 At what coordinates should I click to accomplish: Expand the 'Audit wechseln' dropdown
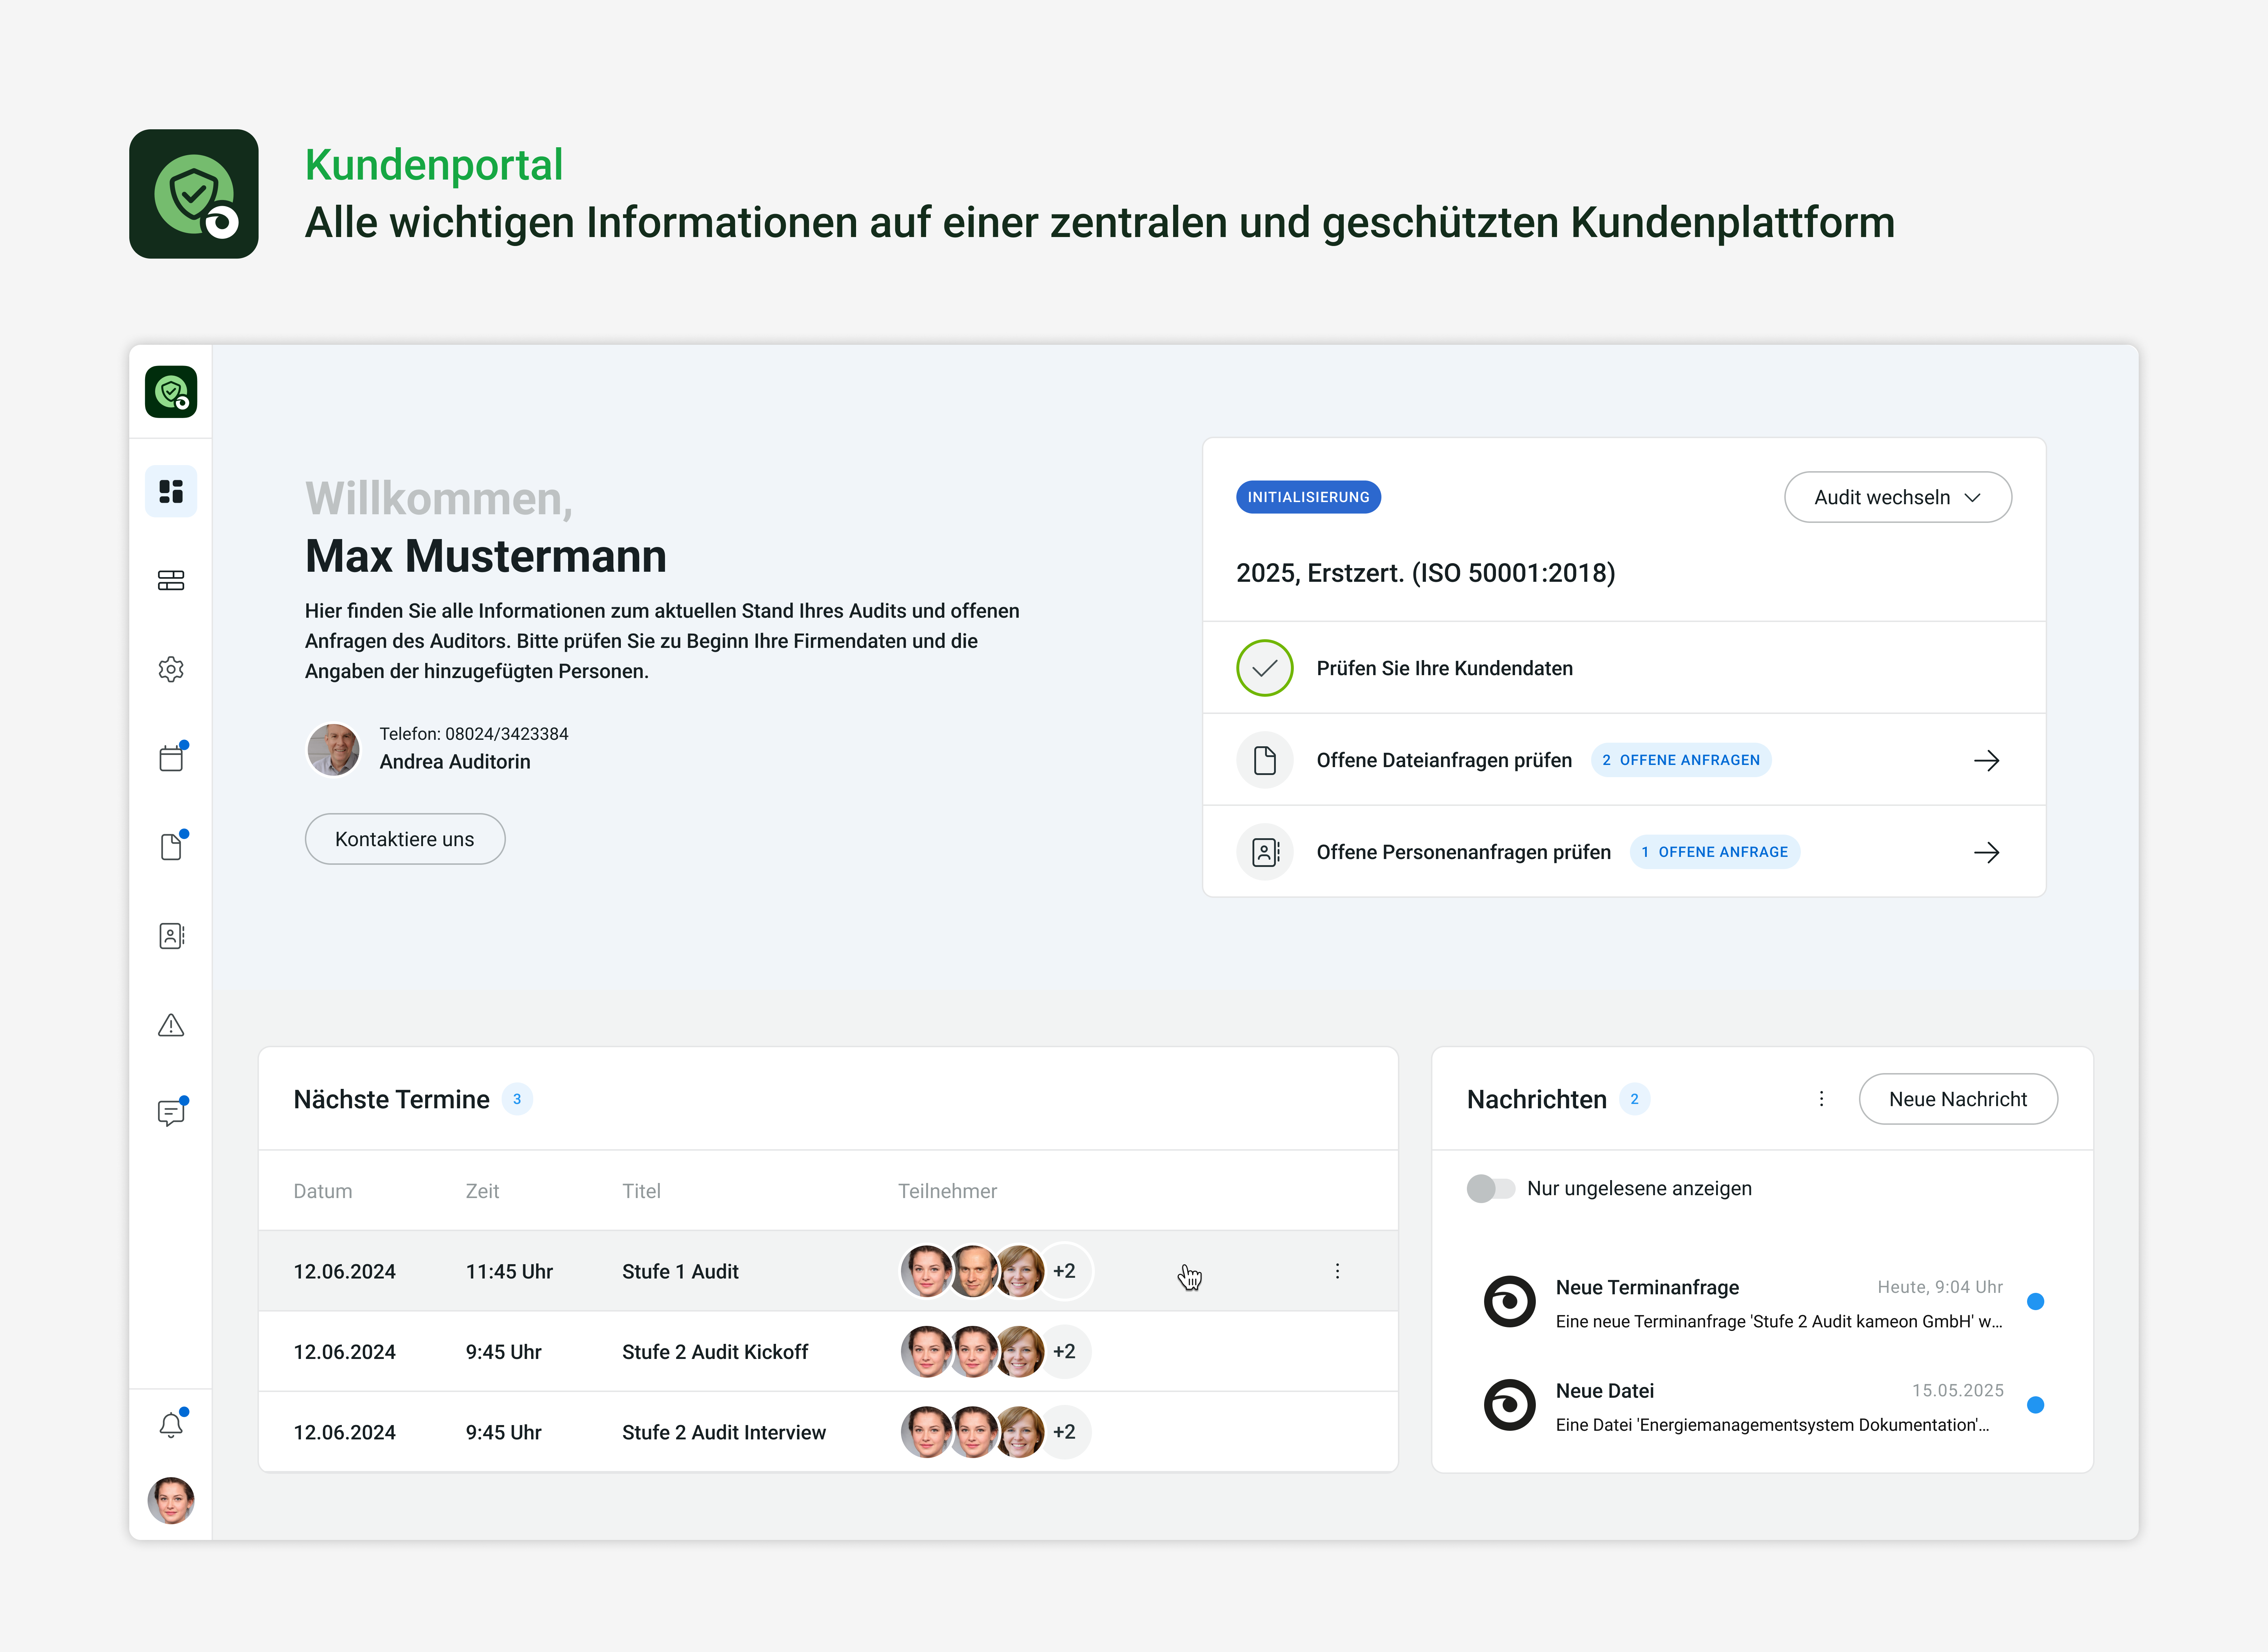coord(1897,497)
